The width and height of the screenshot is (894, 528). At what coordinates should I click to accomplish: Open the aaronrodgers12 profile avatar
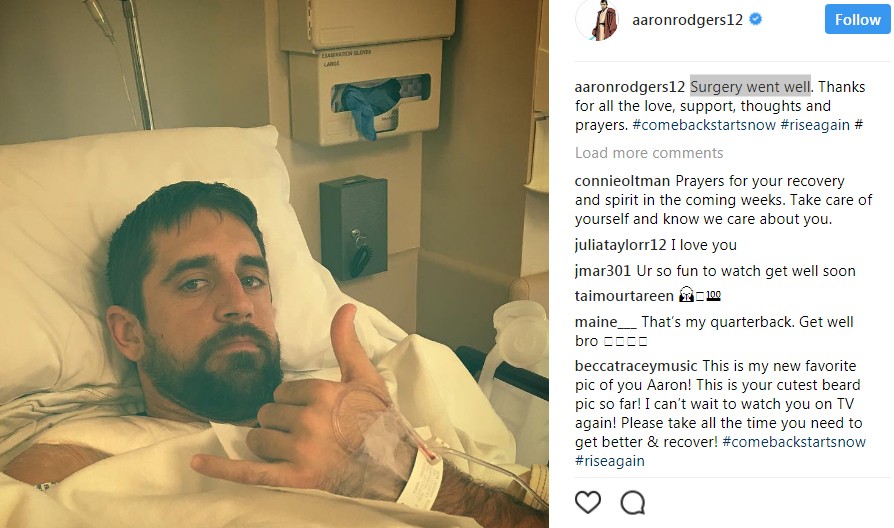[x=597, y=21]
